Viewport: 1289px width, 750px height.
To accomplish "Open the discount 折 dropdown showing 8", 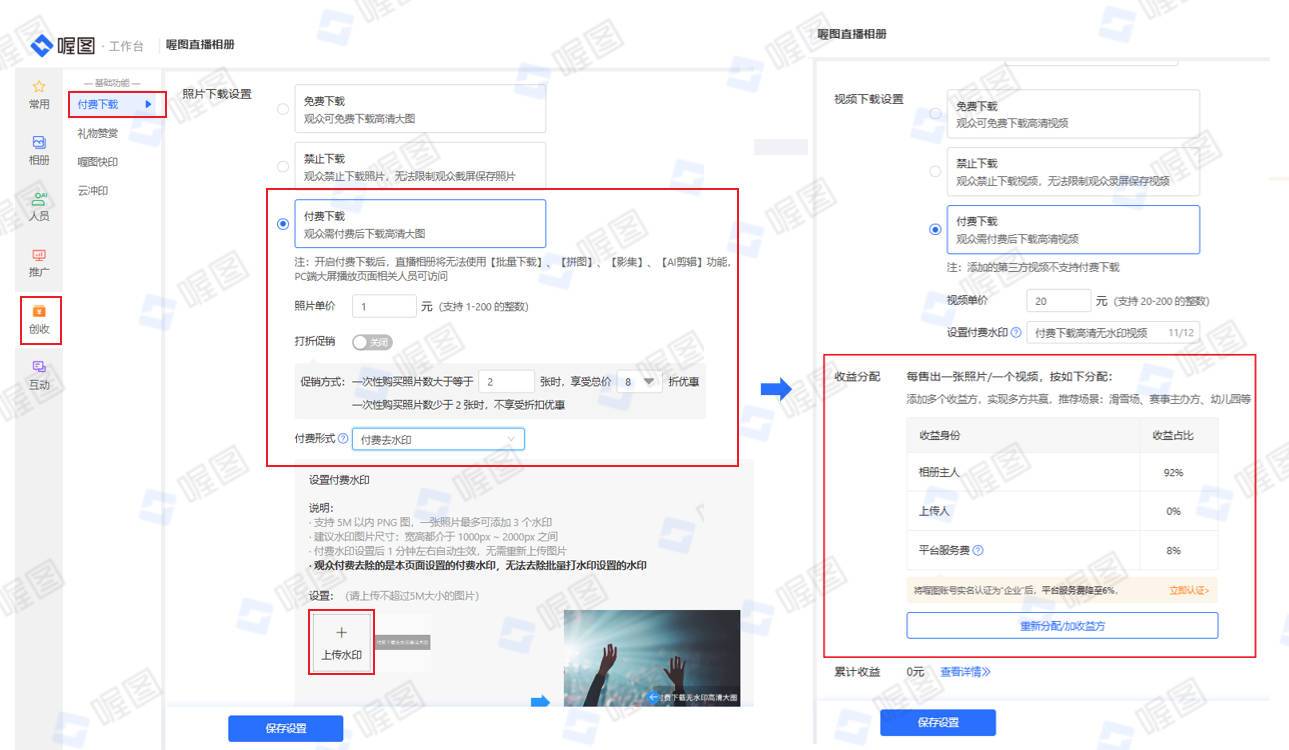I will (x=640, y=381).
